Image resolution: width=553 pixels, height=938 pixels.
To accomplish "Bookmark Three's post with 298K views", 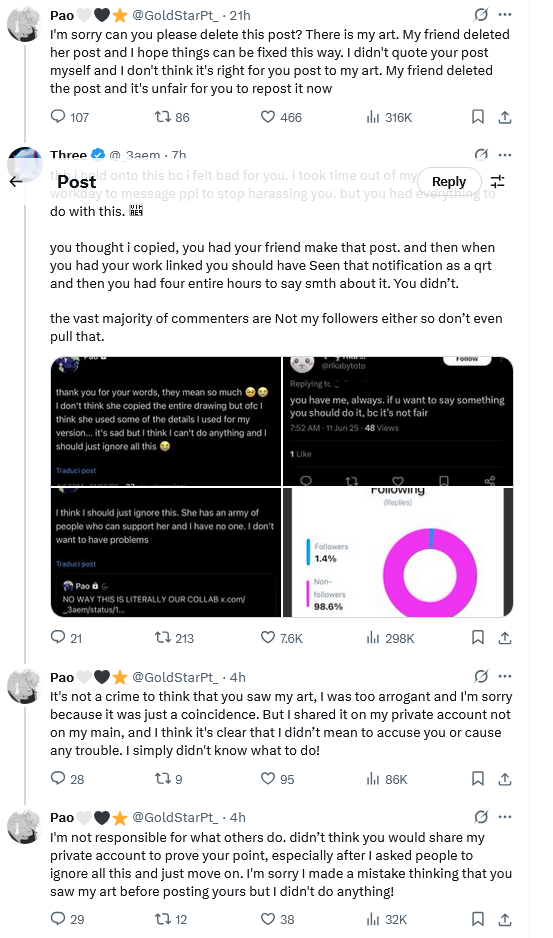I will (x=478, y=638).
